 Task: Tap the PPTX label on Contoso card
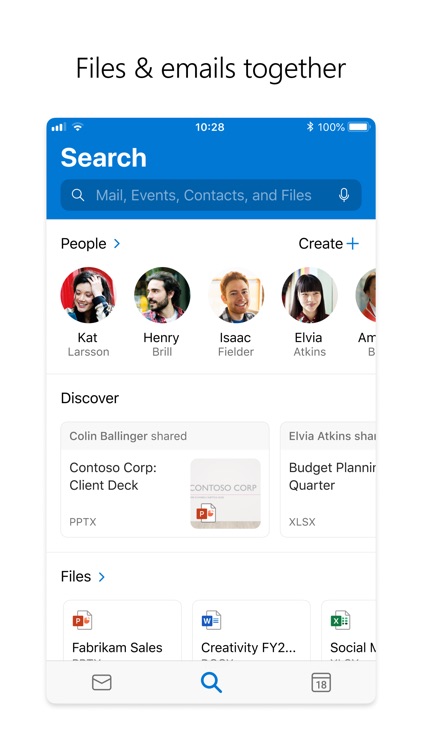click(83, 522)
